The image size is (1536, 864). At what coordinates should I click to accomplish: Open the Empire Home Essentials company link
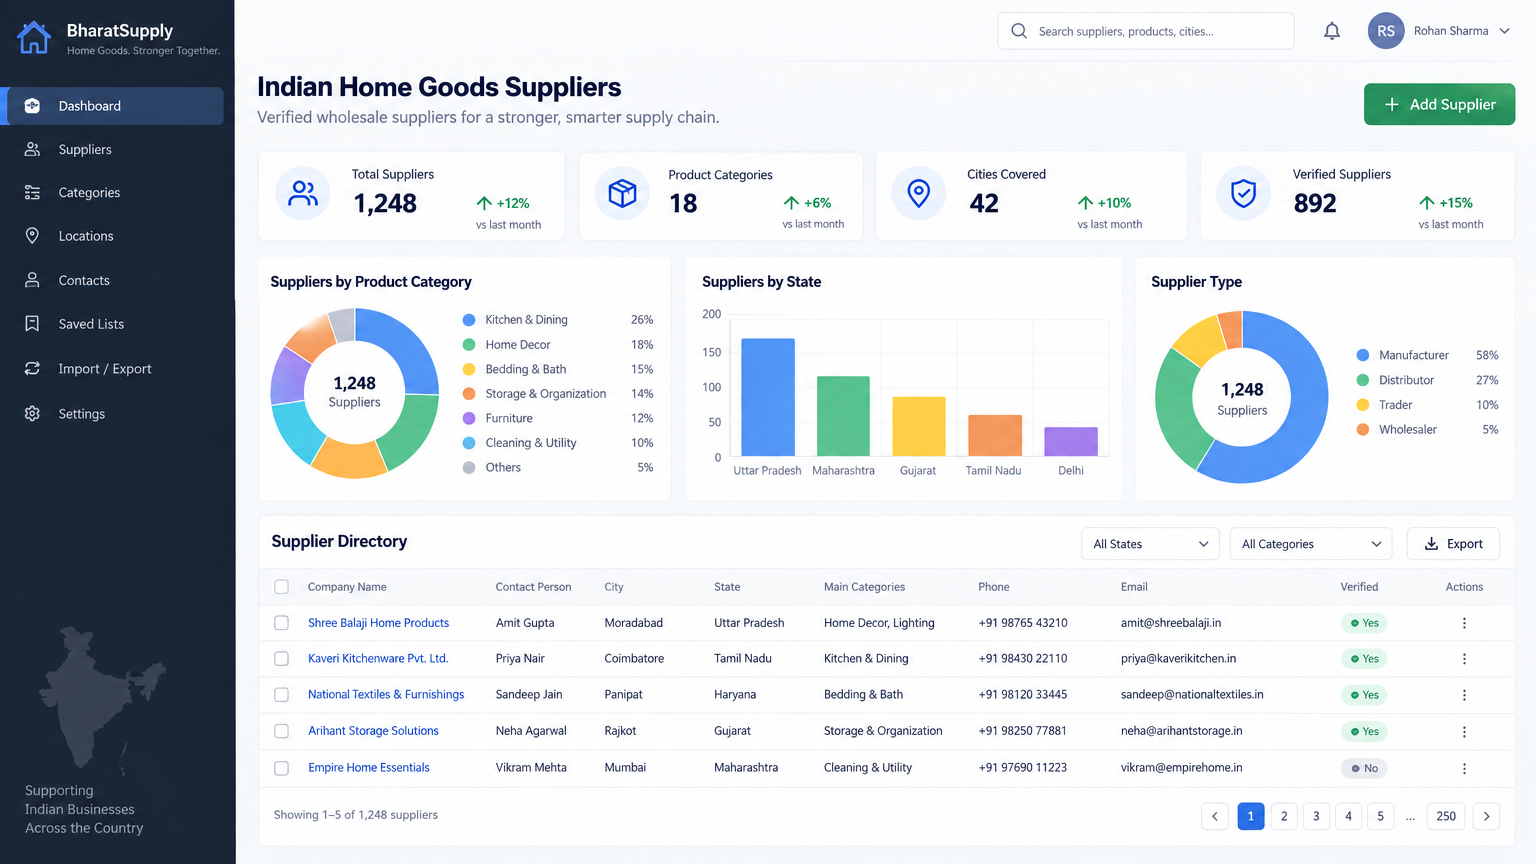(369, 768)
